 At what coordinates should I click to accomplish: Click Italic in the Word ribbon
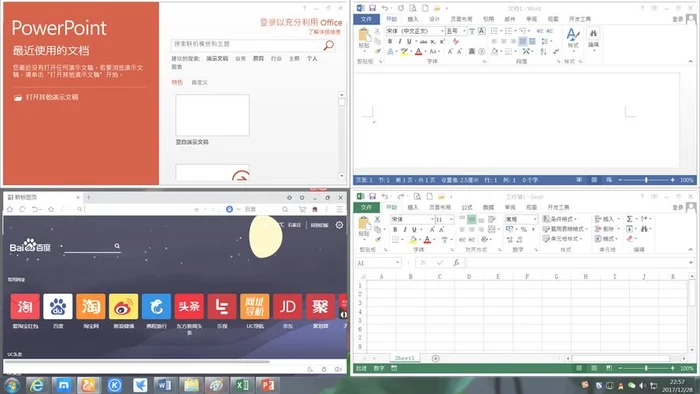400,41
